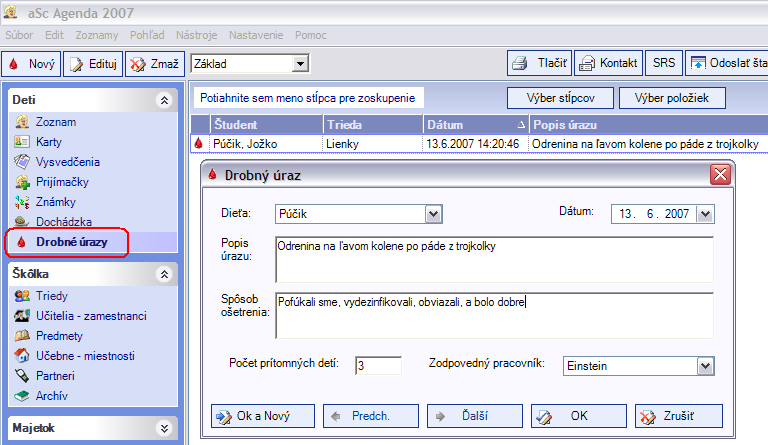
Task: Go to previous record with Predch.
Action: (x=371, y=416)
